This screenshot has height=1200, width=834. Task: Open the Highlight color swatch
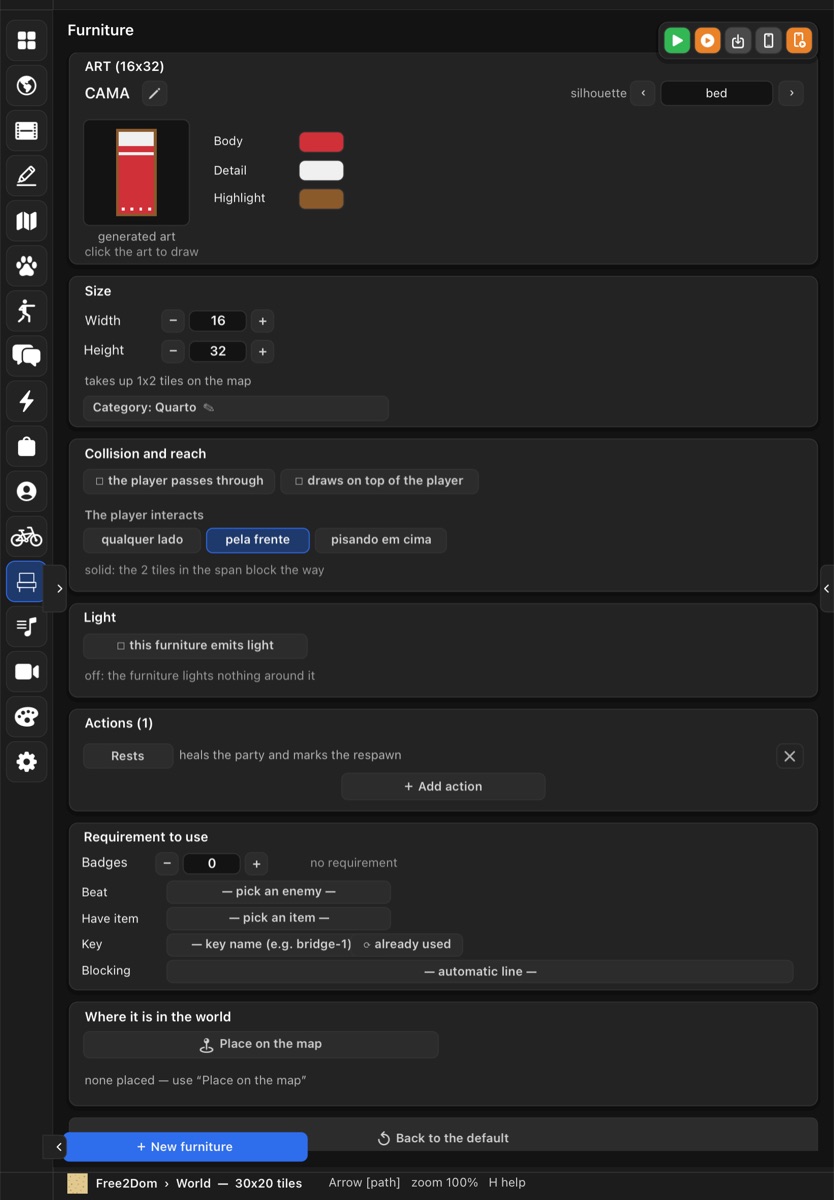point(321,199)
